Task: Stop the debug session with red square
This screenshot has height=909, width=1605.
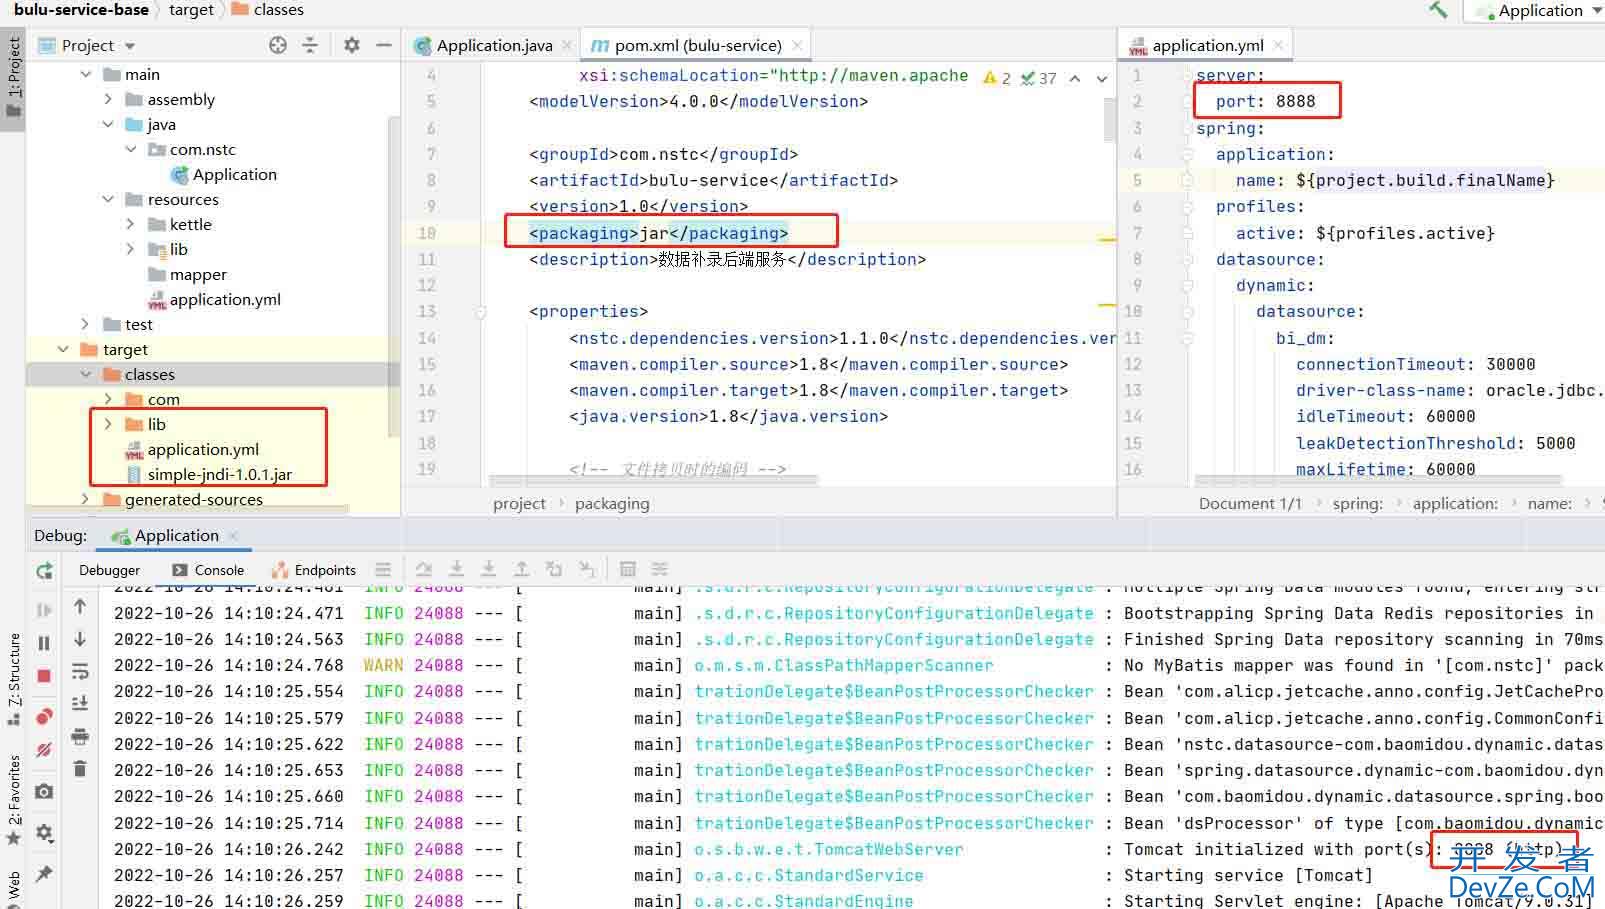Action: tap(44, 676)
